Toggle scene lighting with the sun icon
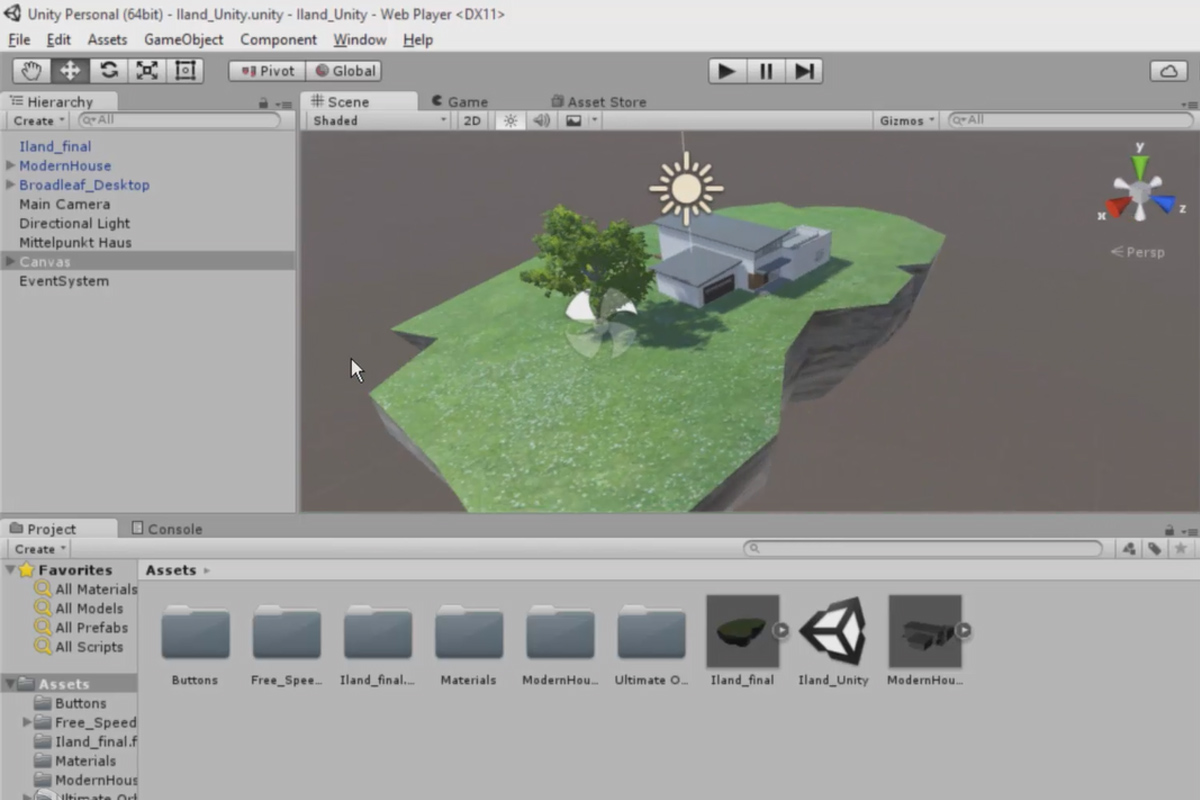The image size is (1200, 800). (509, 120)
